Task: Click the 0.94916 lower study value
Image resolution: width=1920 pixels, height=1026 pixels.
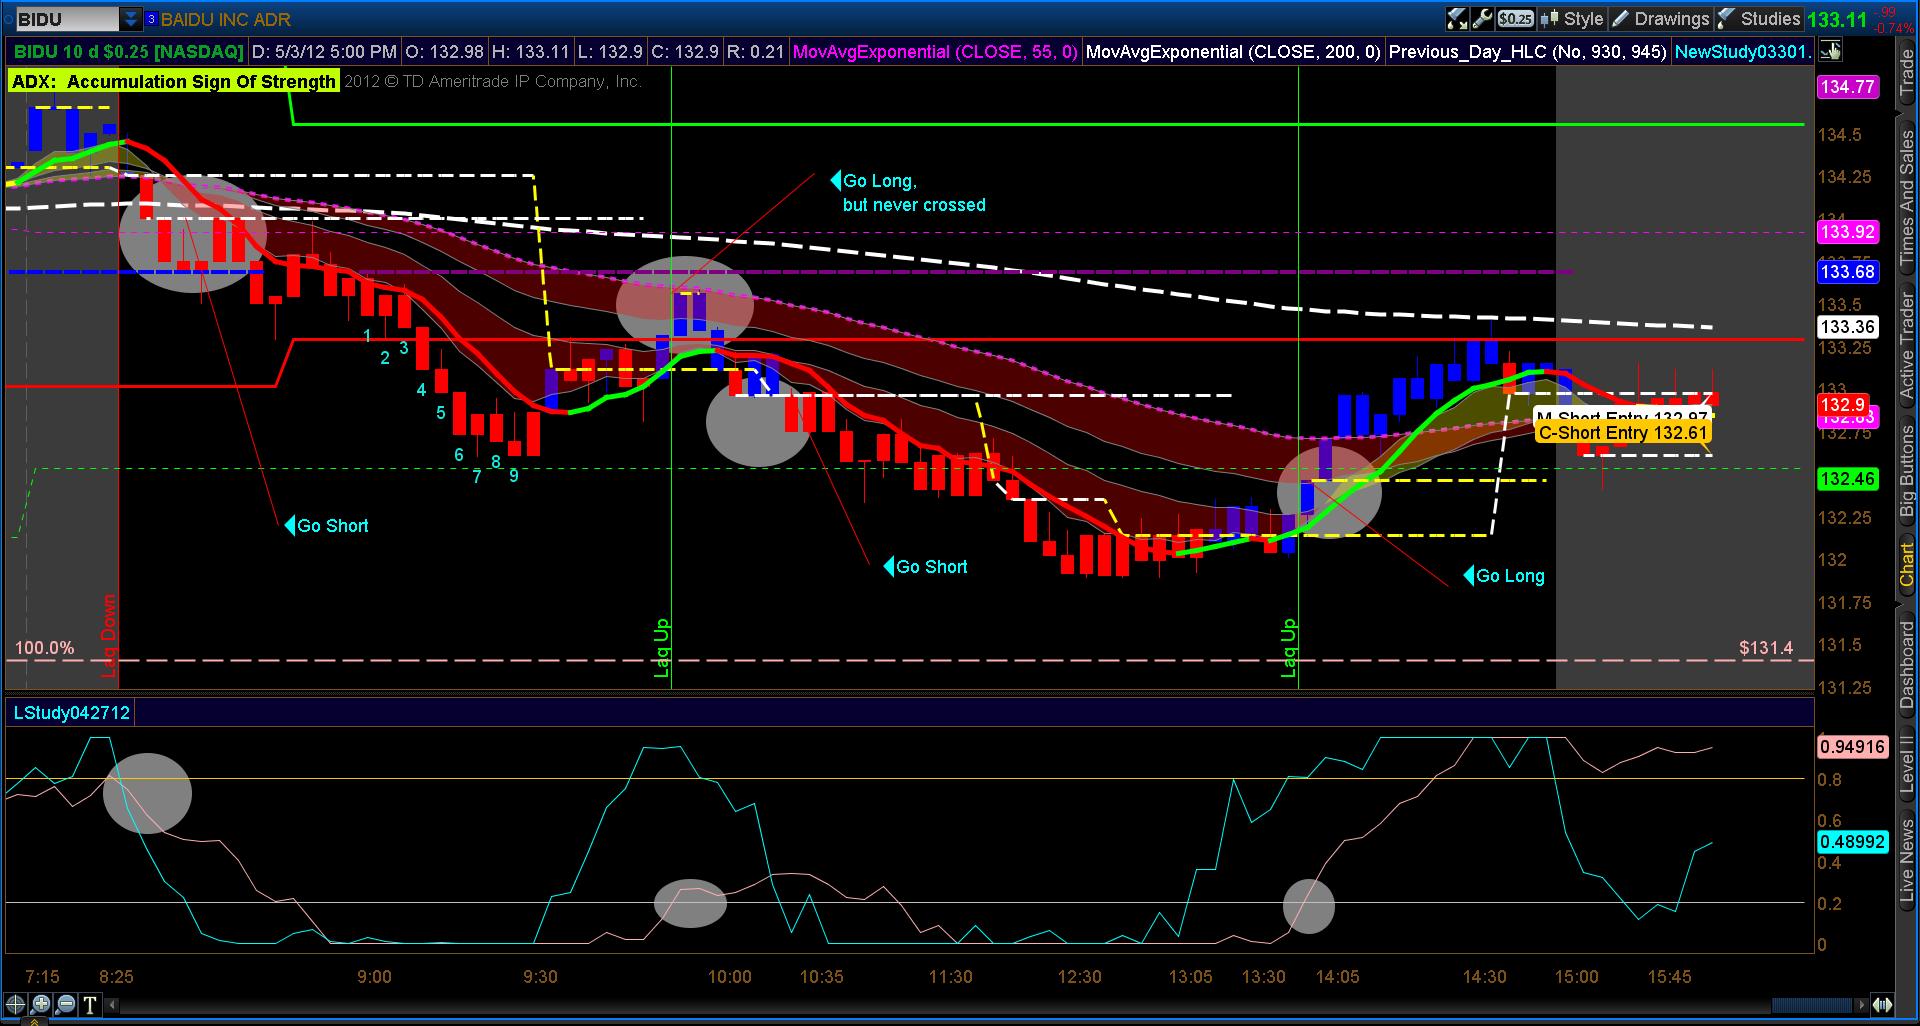Action: (1852, 747)
